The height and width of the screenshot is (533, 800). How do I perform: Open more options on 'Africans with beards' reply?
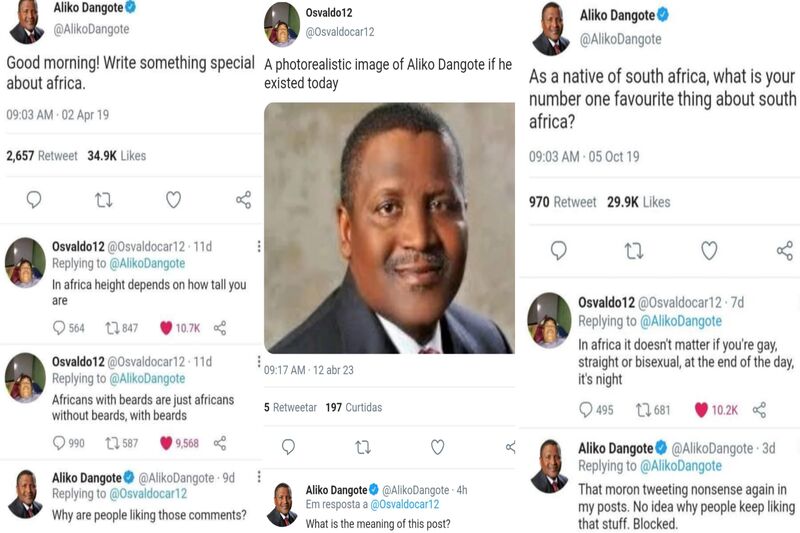click(x=259, y=362)
